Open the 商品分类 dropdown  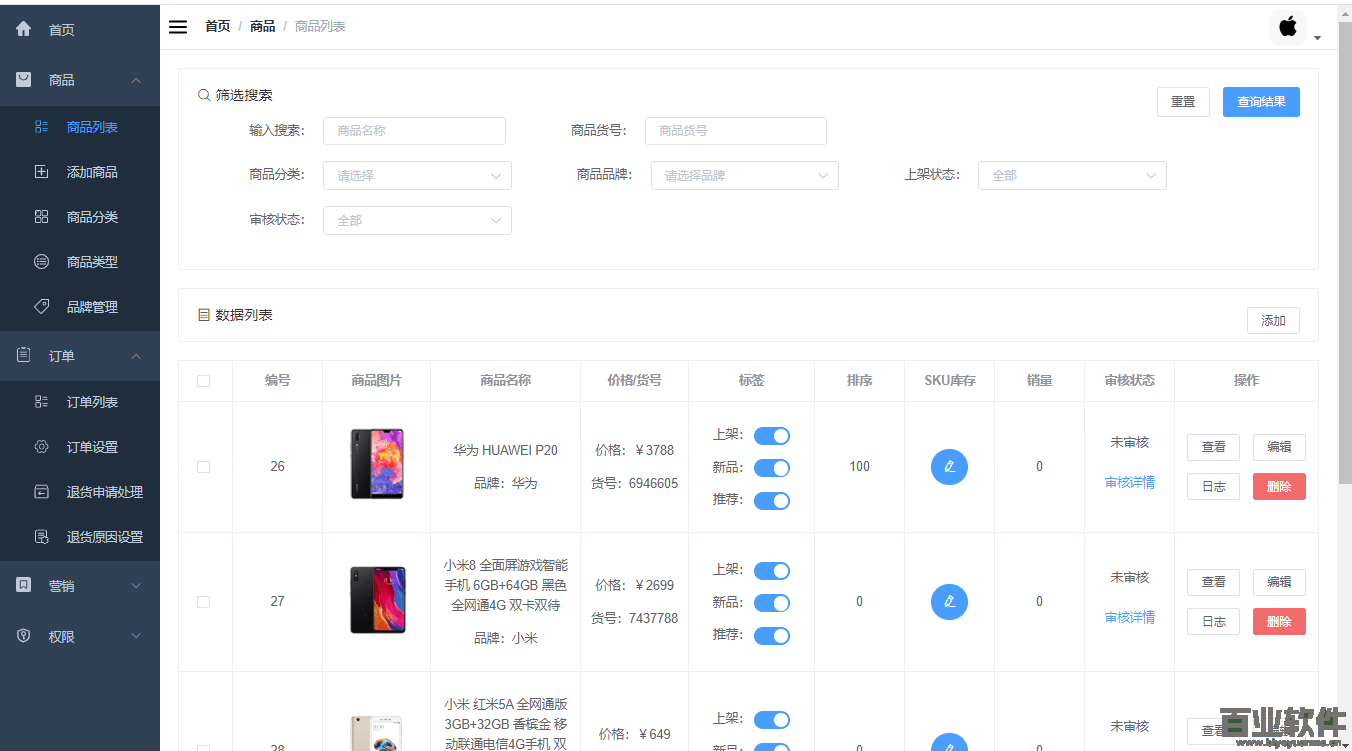[417, 175]
